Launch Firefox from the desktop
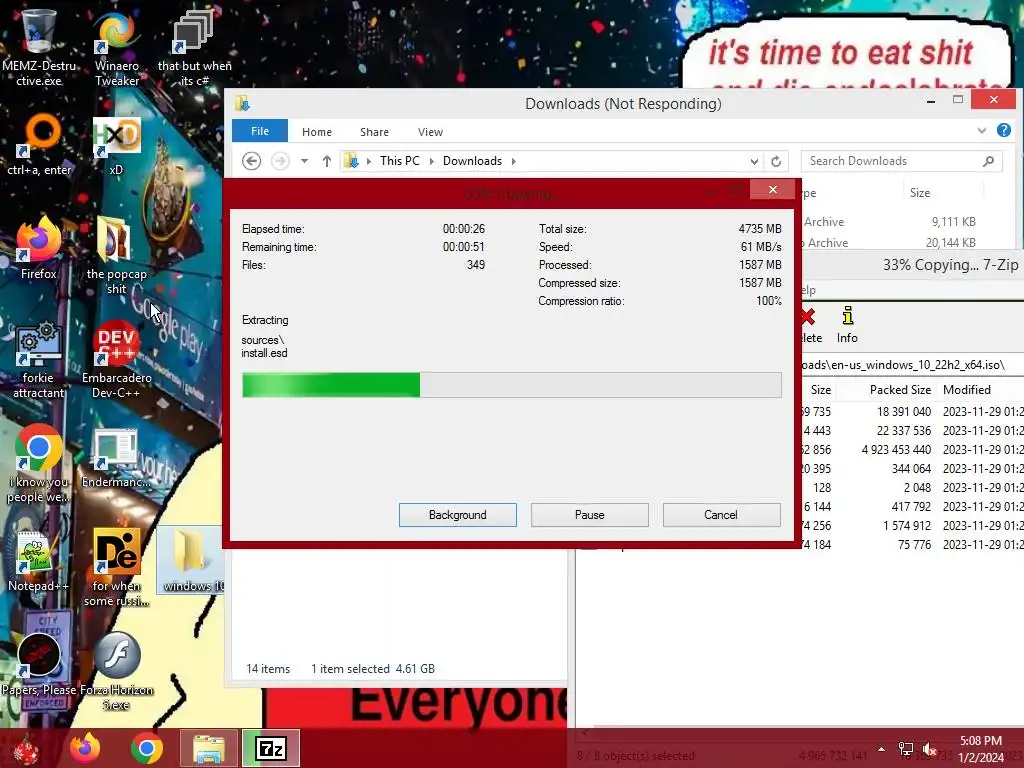This screenshot has width=1024, height=768. tap(39, 248)
